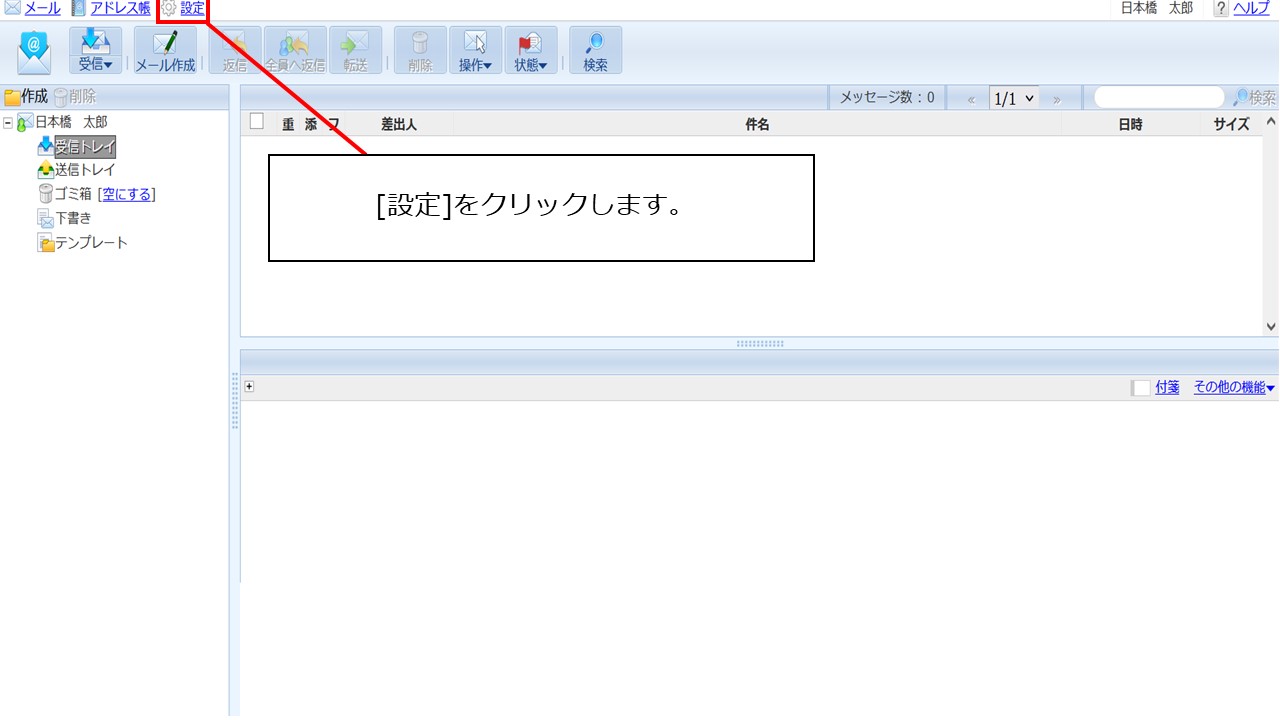Click the 返信 reply toolbar icon
Viewport: 1280px width, 720px height.
coord(235,50)
